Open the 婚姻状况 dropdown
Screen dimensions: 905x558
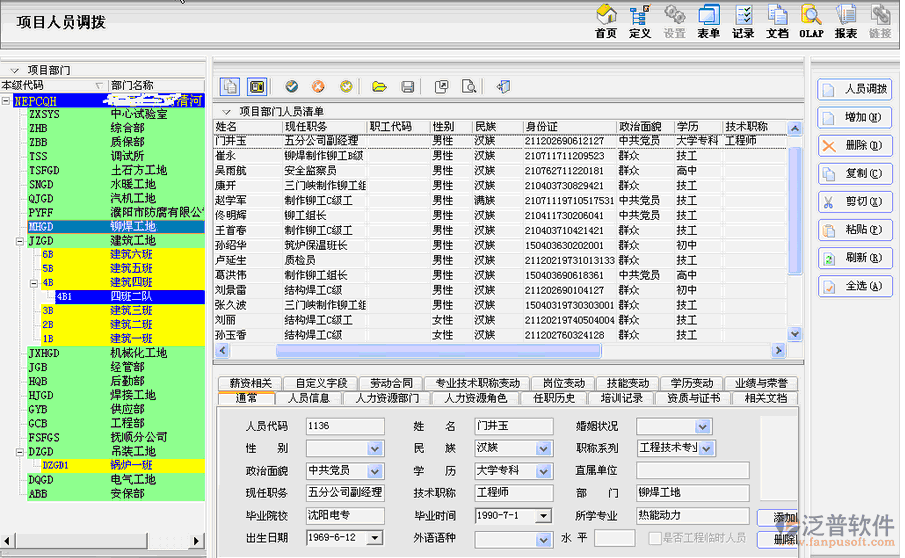(x=703, y=426)
